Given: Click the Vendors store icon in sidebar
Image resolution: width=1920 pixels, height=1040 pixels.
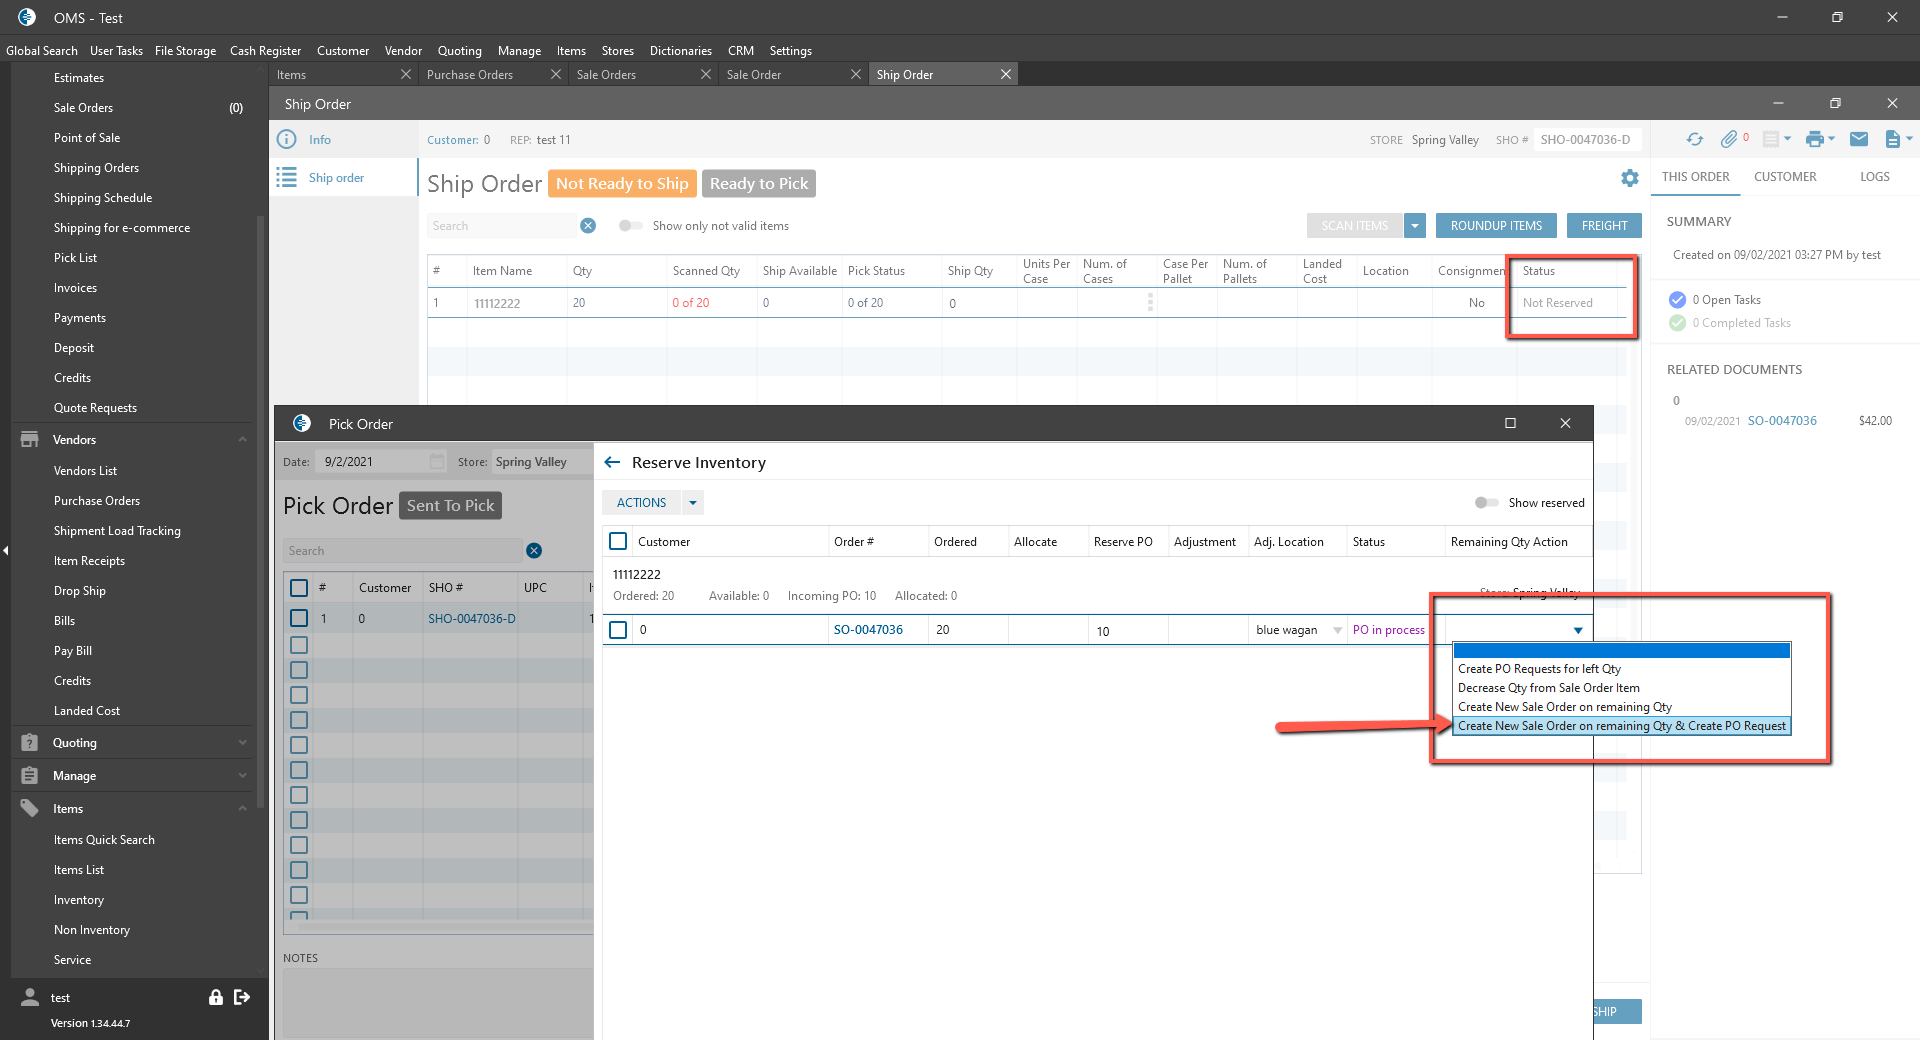Looking at the screenshot, I should [30, 440].
